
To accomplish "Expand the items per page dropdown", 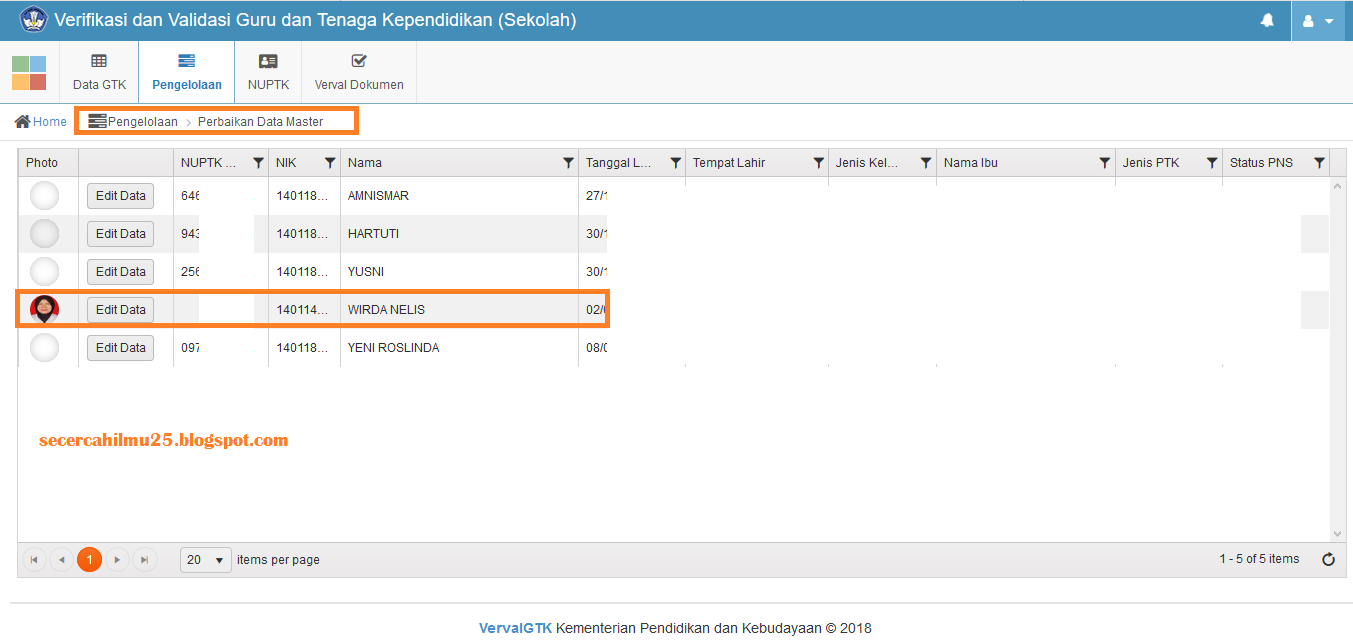I will pyautogui.click(x=206, y=560).
